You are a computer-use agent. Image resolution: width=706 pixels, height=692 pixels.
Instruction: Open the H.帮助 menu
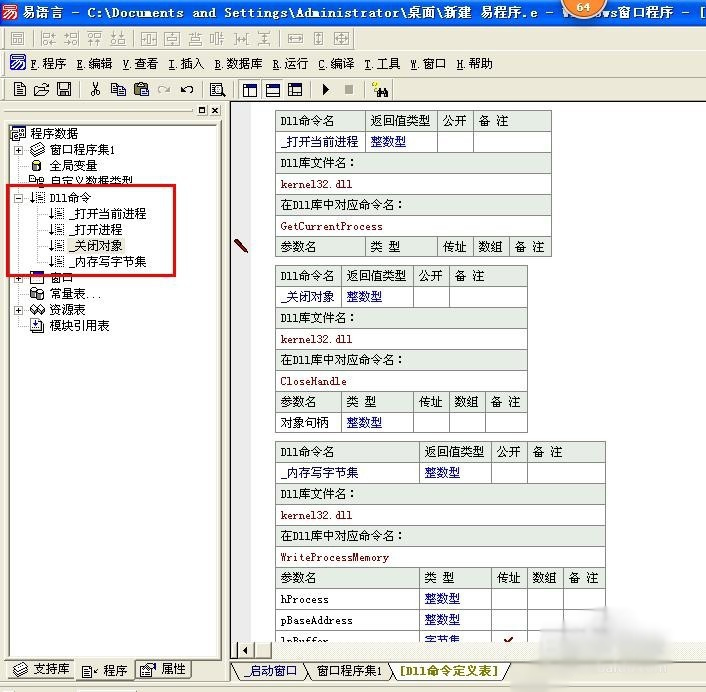coord(474,64)
